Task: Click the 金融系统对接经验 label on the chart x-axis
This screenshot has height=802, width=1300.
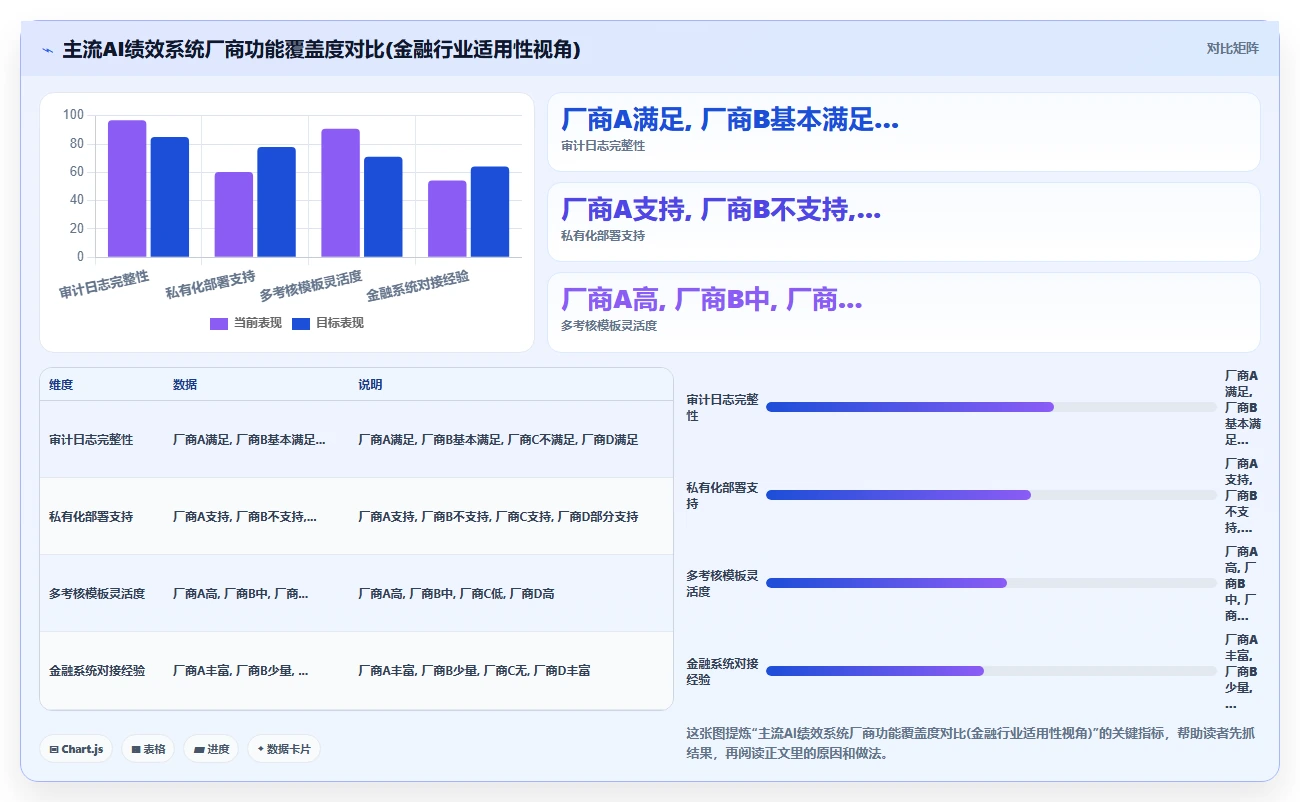Action: (418, 285)
